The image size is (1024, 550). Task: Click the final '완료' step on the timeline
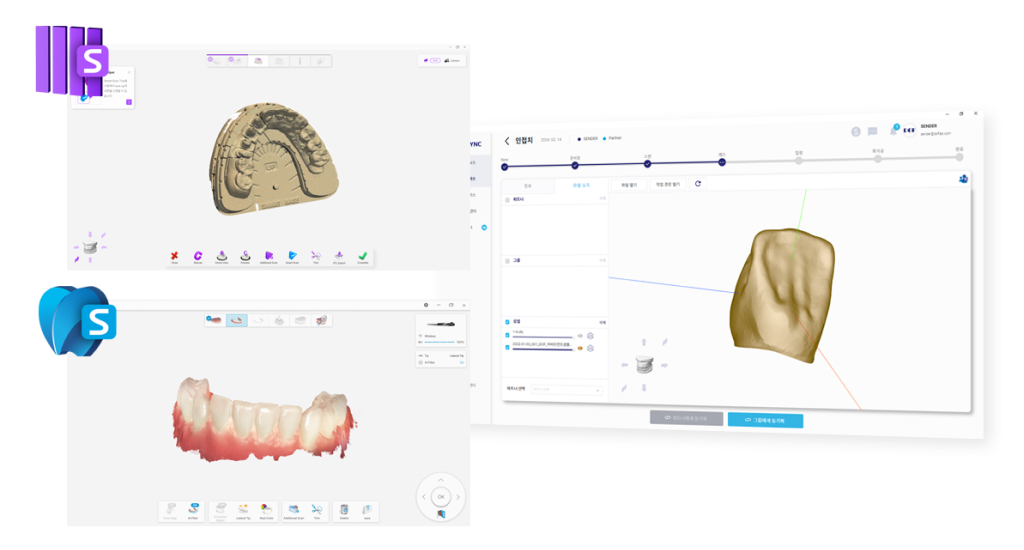click(x=959, y=157)
